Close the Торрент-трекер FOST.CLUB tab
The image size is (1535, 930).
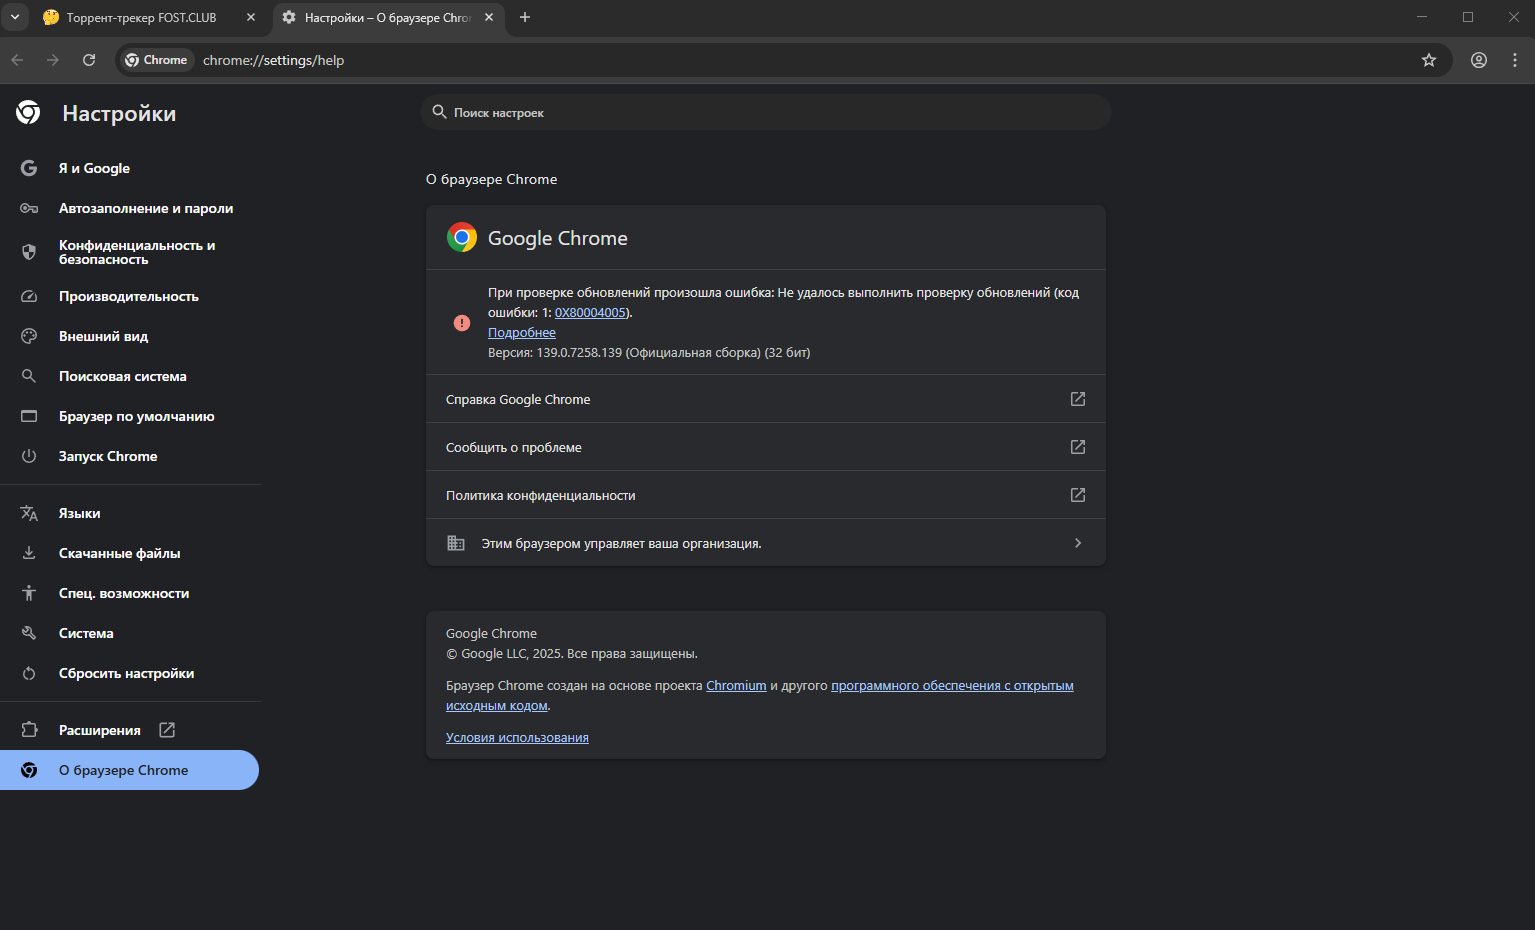click(251, 17)
